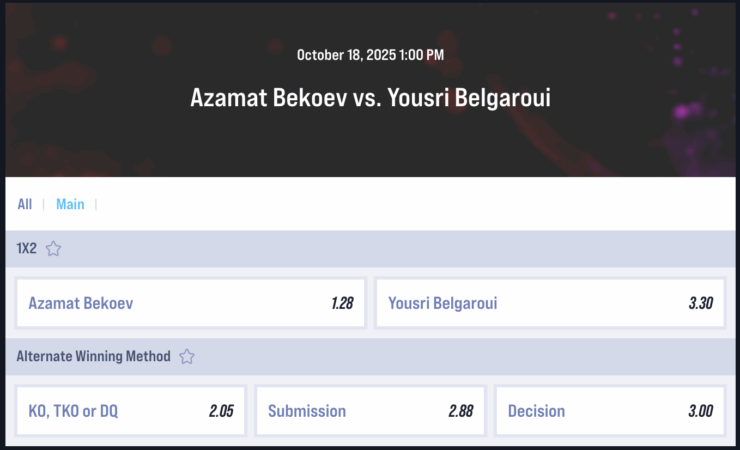Pick Yousri Belgaroui in the 1X2 market
This screenshot has width=740, height=450.
(549, 303)
